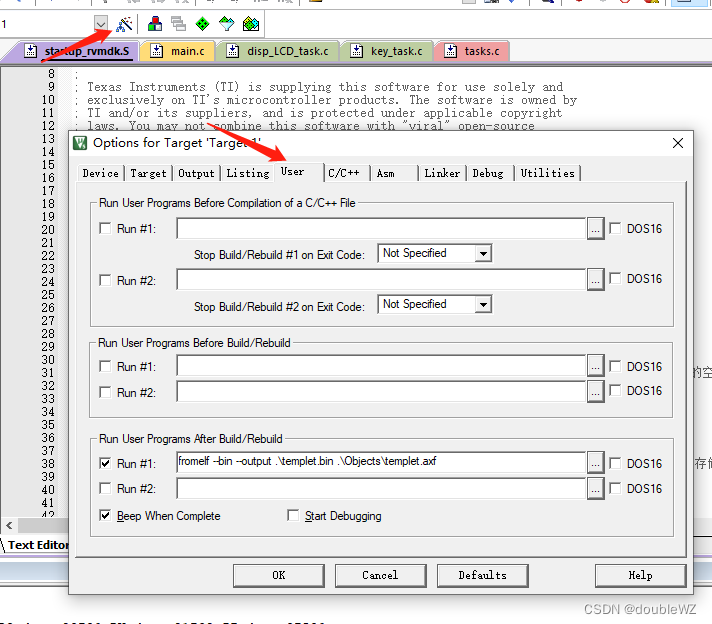Toggle Beep When Complete checkbox

point(105,515)
